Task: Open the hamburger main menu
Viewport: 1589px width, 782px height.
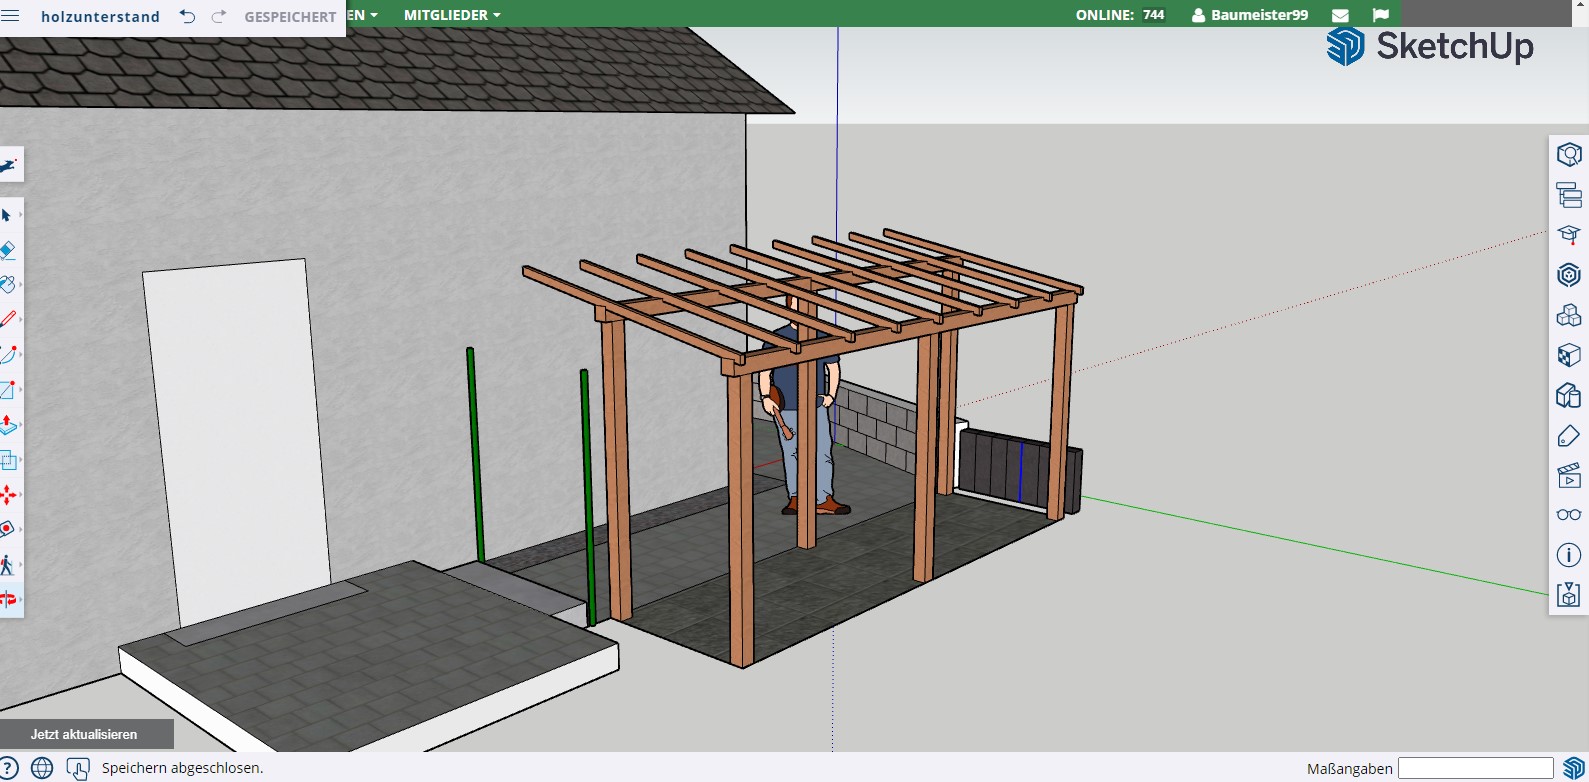Action: [x=11, y=16]
